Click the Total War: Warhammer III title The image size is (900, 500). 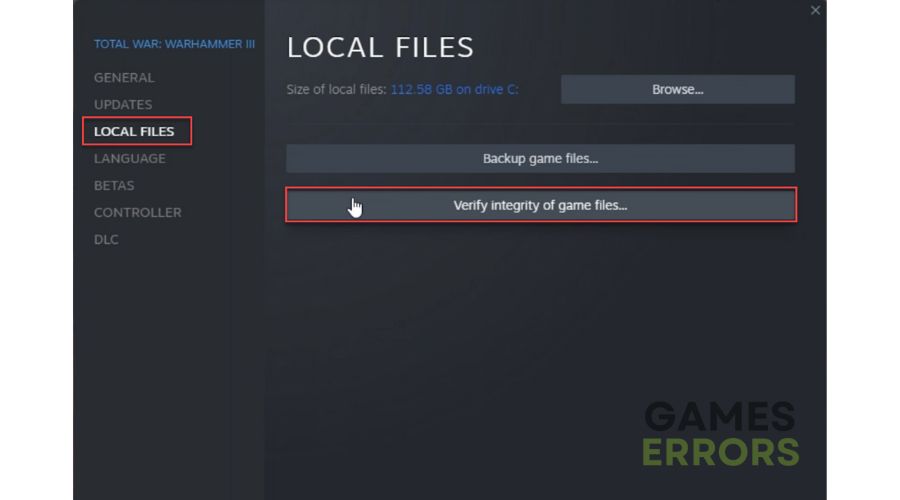click(174, 44)
